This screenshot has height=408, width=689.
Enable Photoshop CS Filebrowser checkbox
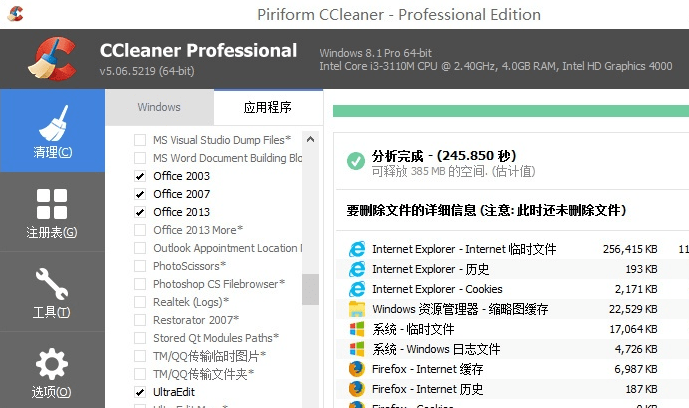(140, 284)
